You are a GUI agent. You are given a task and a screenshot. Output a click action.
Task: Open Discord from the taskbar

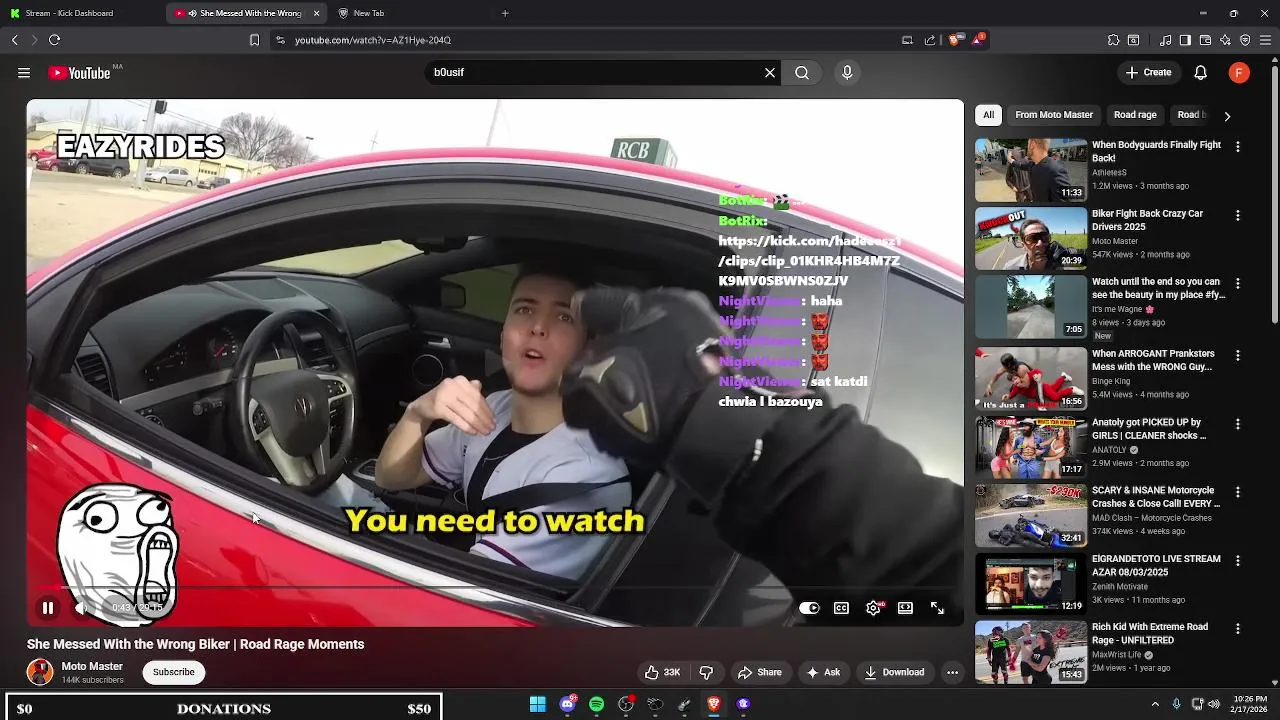[x=568, y=704]
